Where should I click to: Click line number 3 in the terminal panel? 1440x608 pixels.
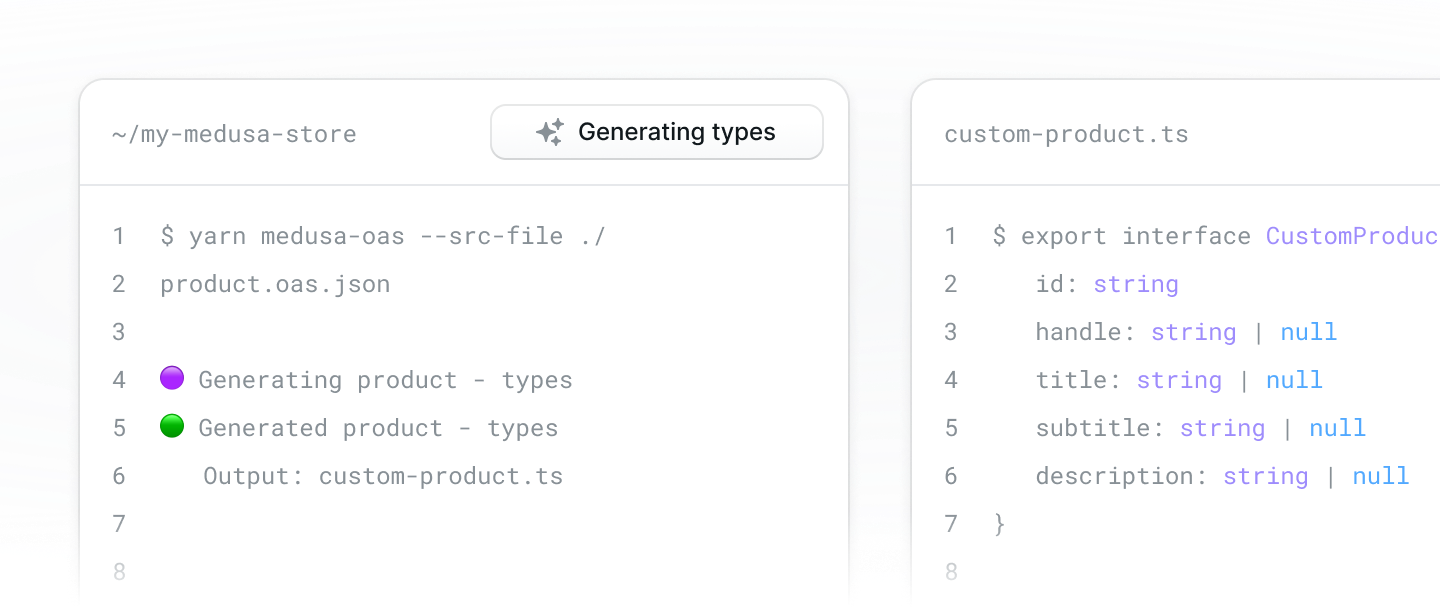[x=119, y=332]
